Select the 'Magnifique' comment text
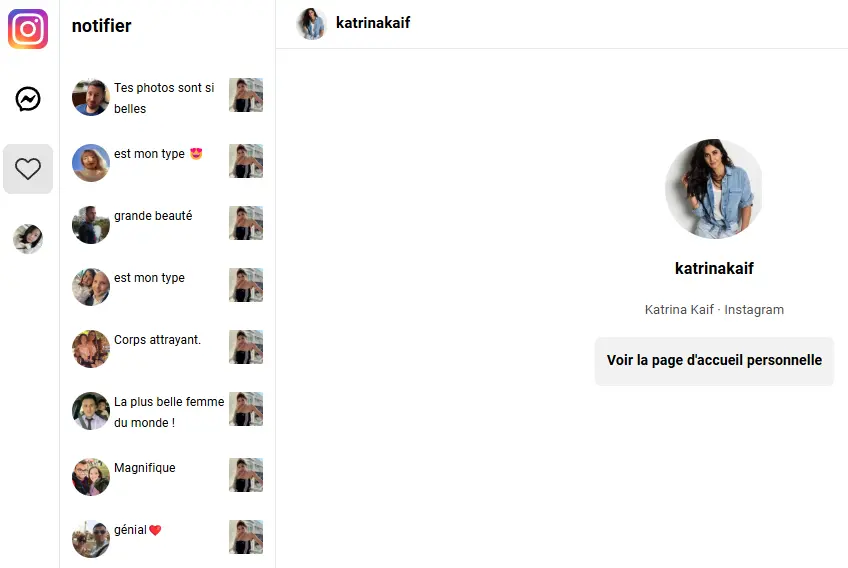 click(x=144, y=468)
